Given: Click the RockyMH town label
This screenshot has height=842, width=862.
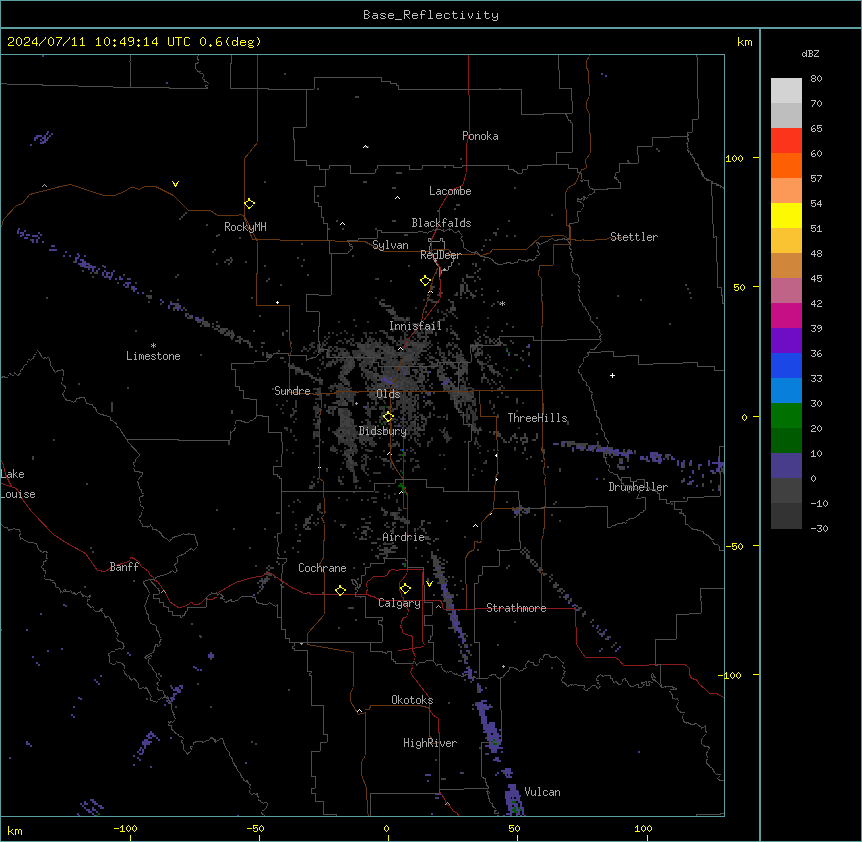Looking at the screenshot, I should (245, 227).
